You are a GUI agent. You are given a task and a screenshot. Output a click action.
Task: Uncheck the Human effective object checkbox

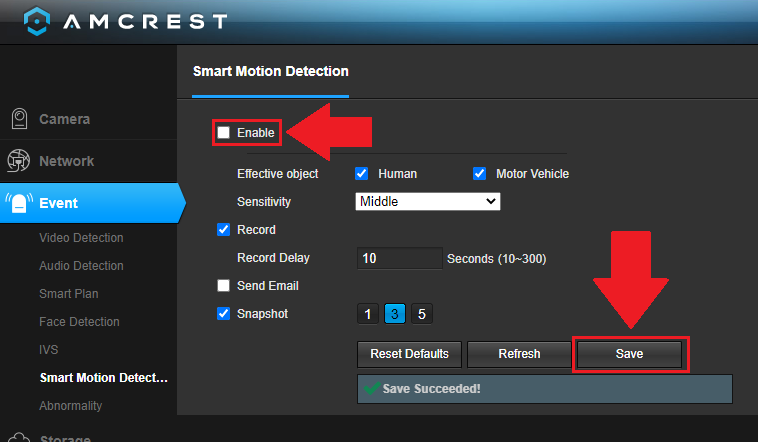click(362, 174)
